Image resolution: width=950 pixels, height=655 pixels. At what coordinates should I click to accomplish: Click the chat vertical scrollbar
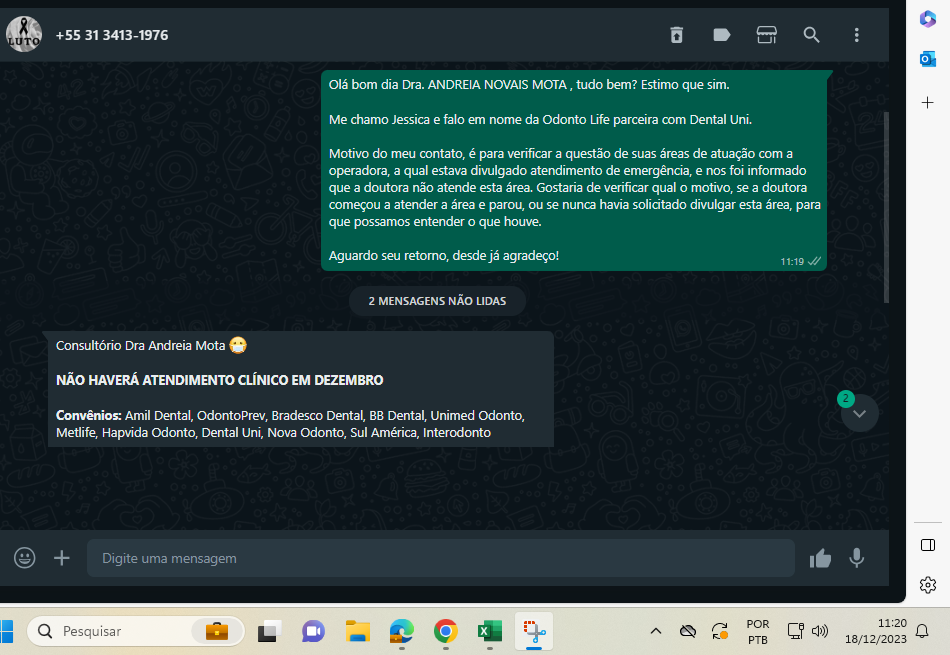(886, 207)
